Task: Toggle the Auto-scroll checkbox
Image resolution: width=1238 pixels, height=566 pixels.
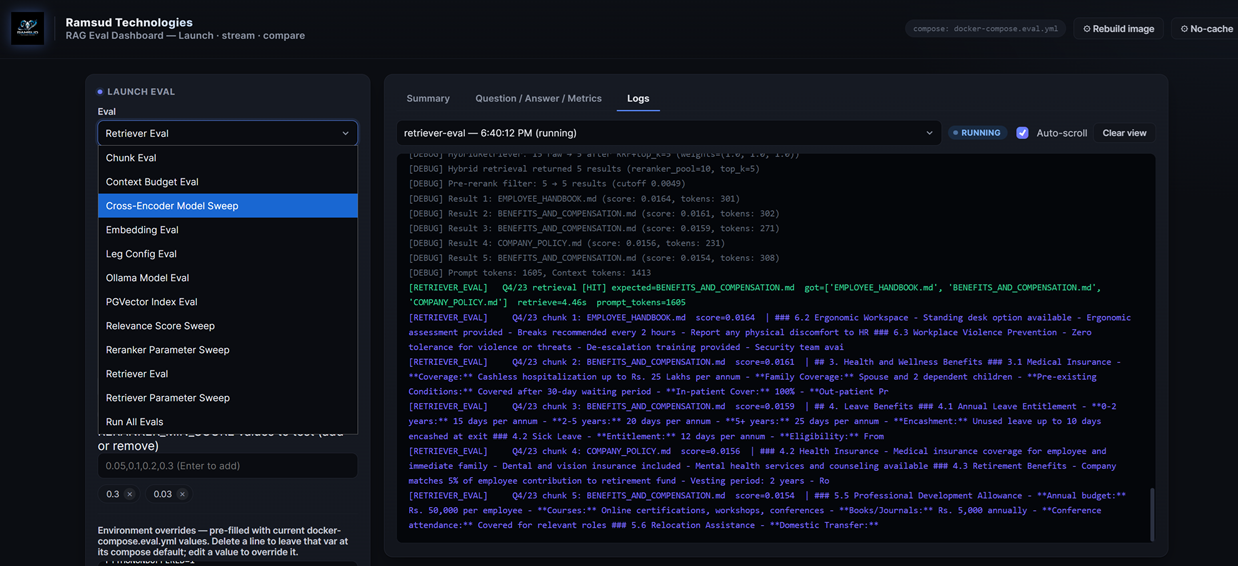Action: (x=1022, y=133)
